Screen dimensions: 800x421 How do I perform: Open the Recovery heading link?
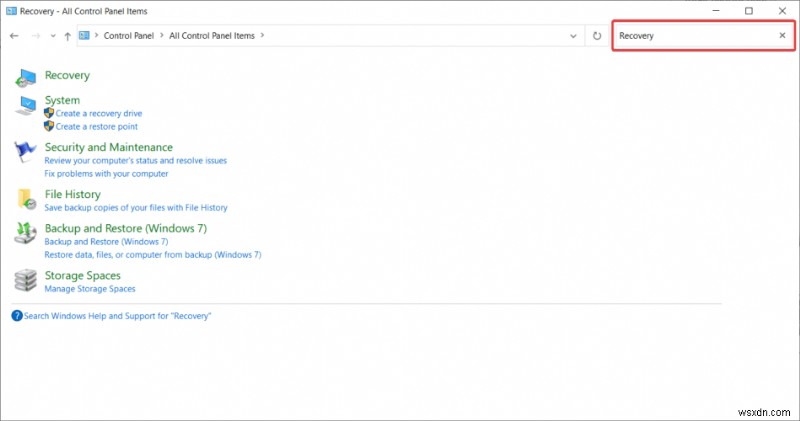coord(67,75)
